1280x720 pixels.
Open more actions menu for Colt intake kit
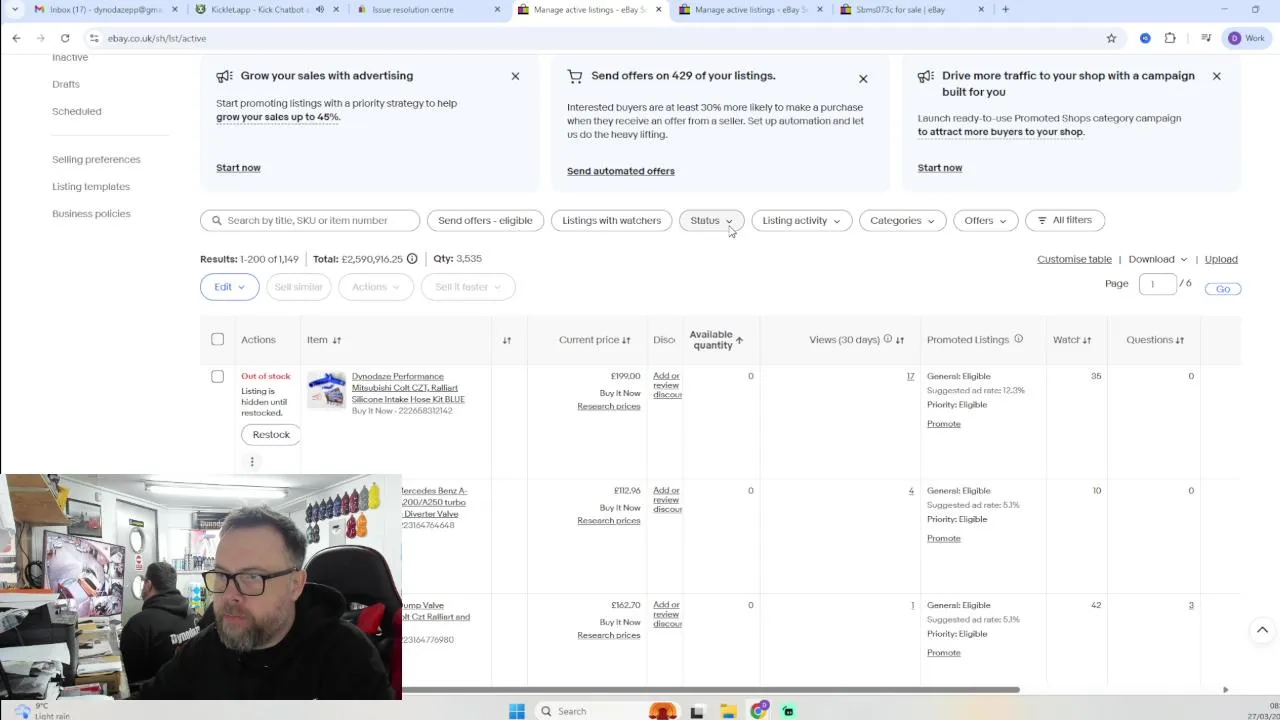(252, 461)
